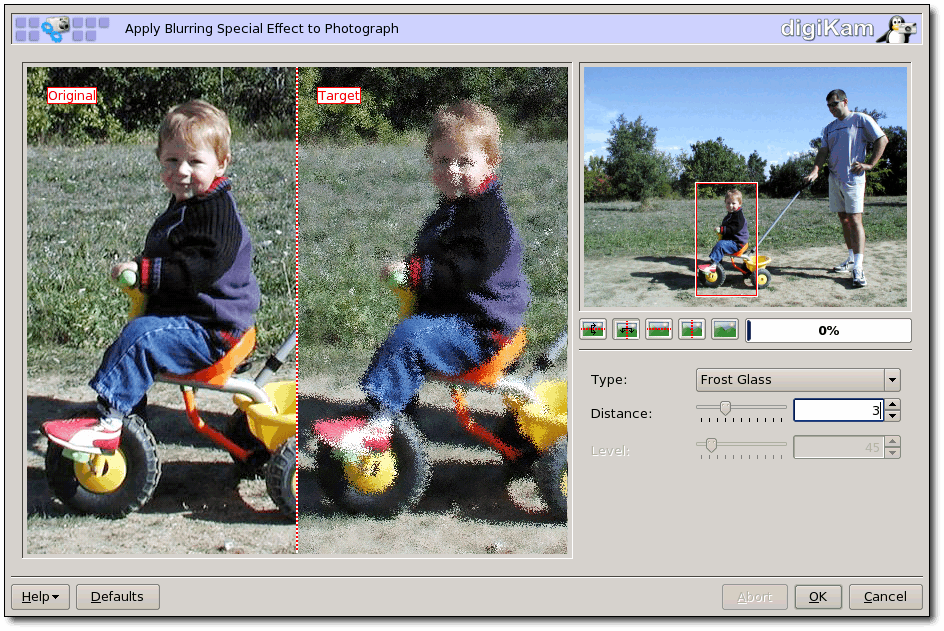
Task: Click the Distance slider handle
Action: (725, 407)
